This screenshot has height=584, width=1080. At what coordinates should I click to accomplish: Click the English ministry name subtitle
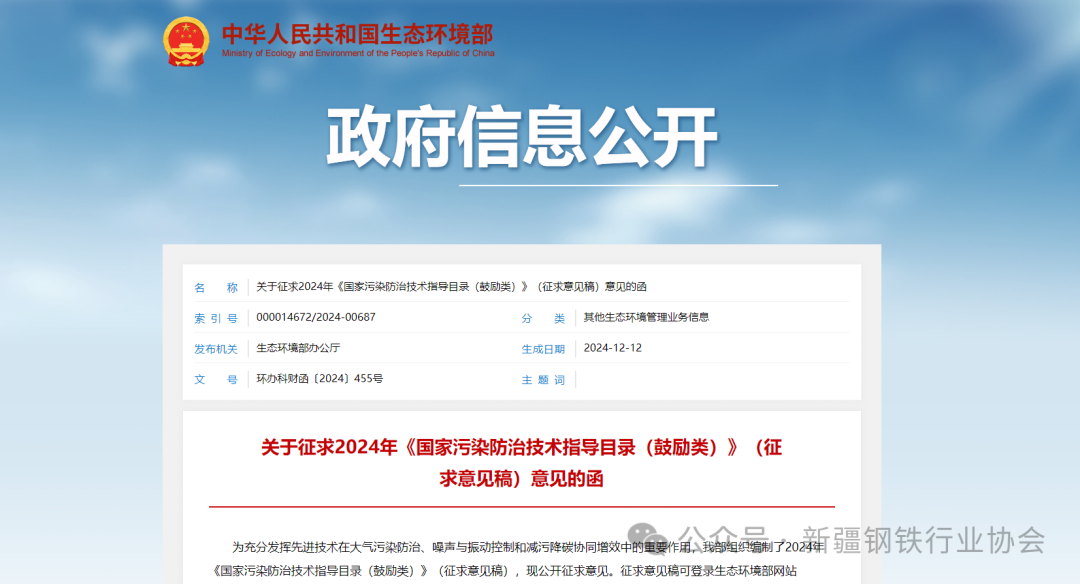[357, 53]
